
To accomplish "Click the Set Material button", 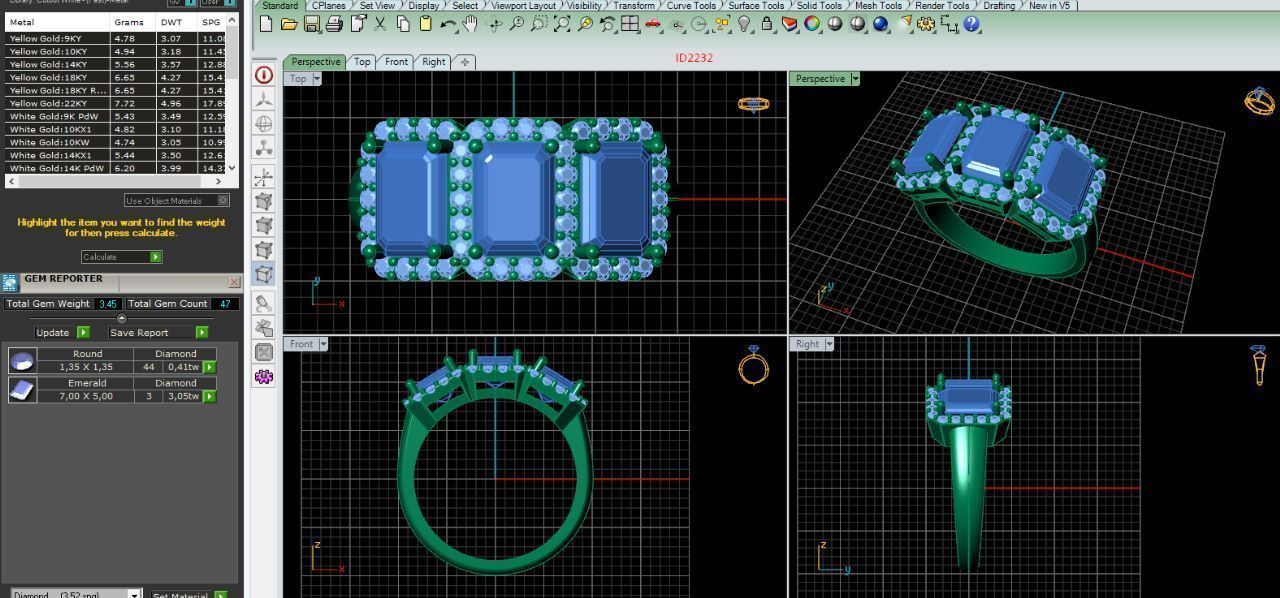I will (x=189, y=594).
